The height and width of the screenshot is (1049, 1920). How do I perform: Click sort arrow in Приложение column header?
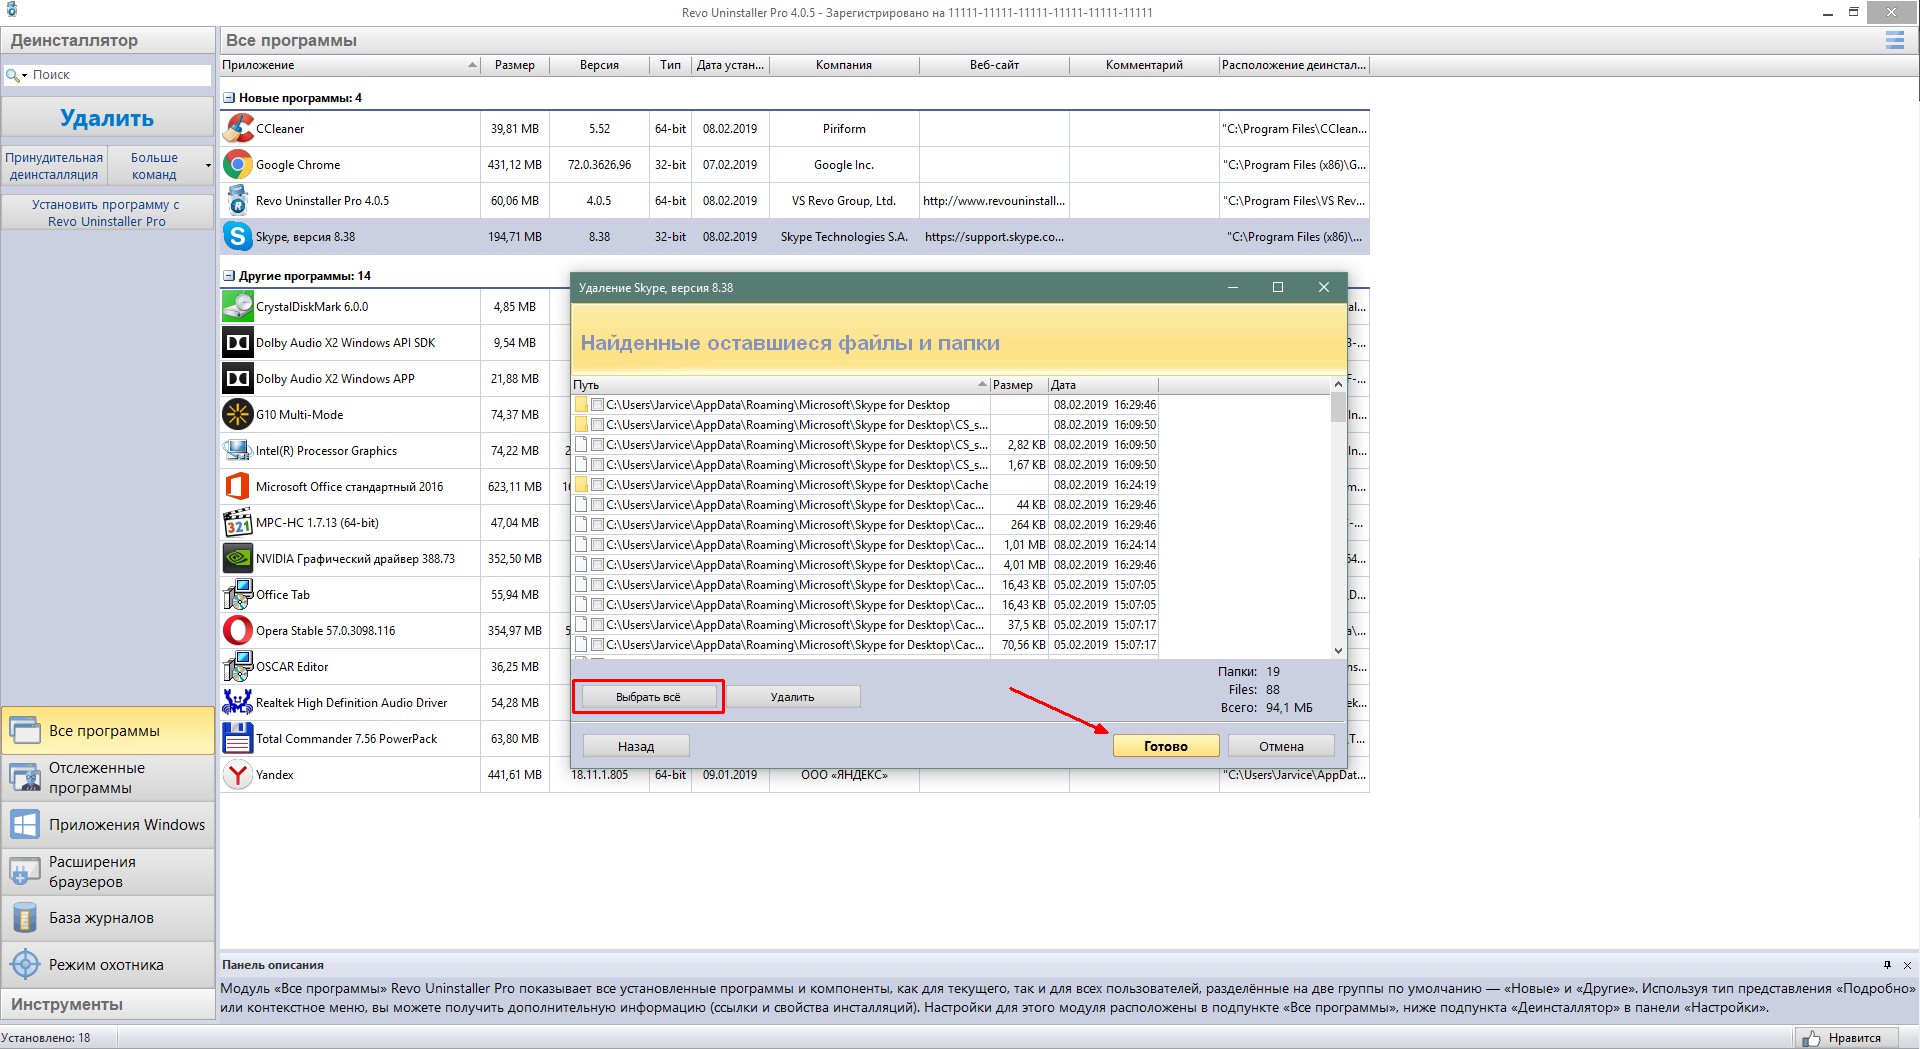point(472,65)
